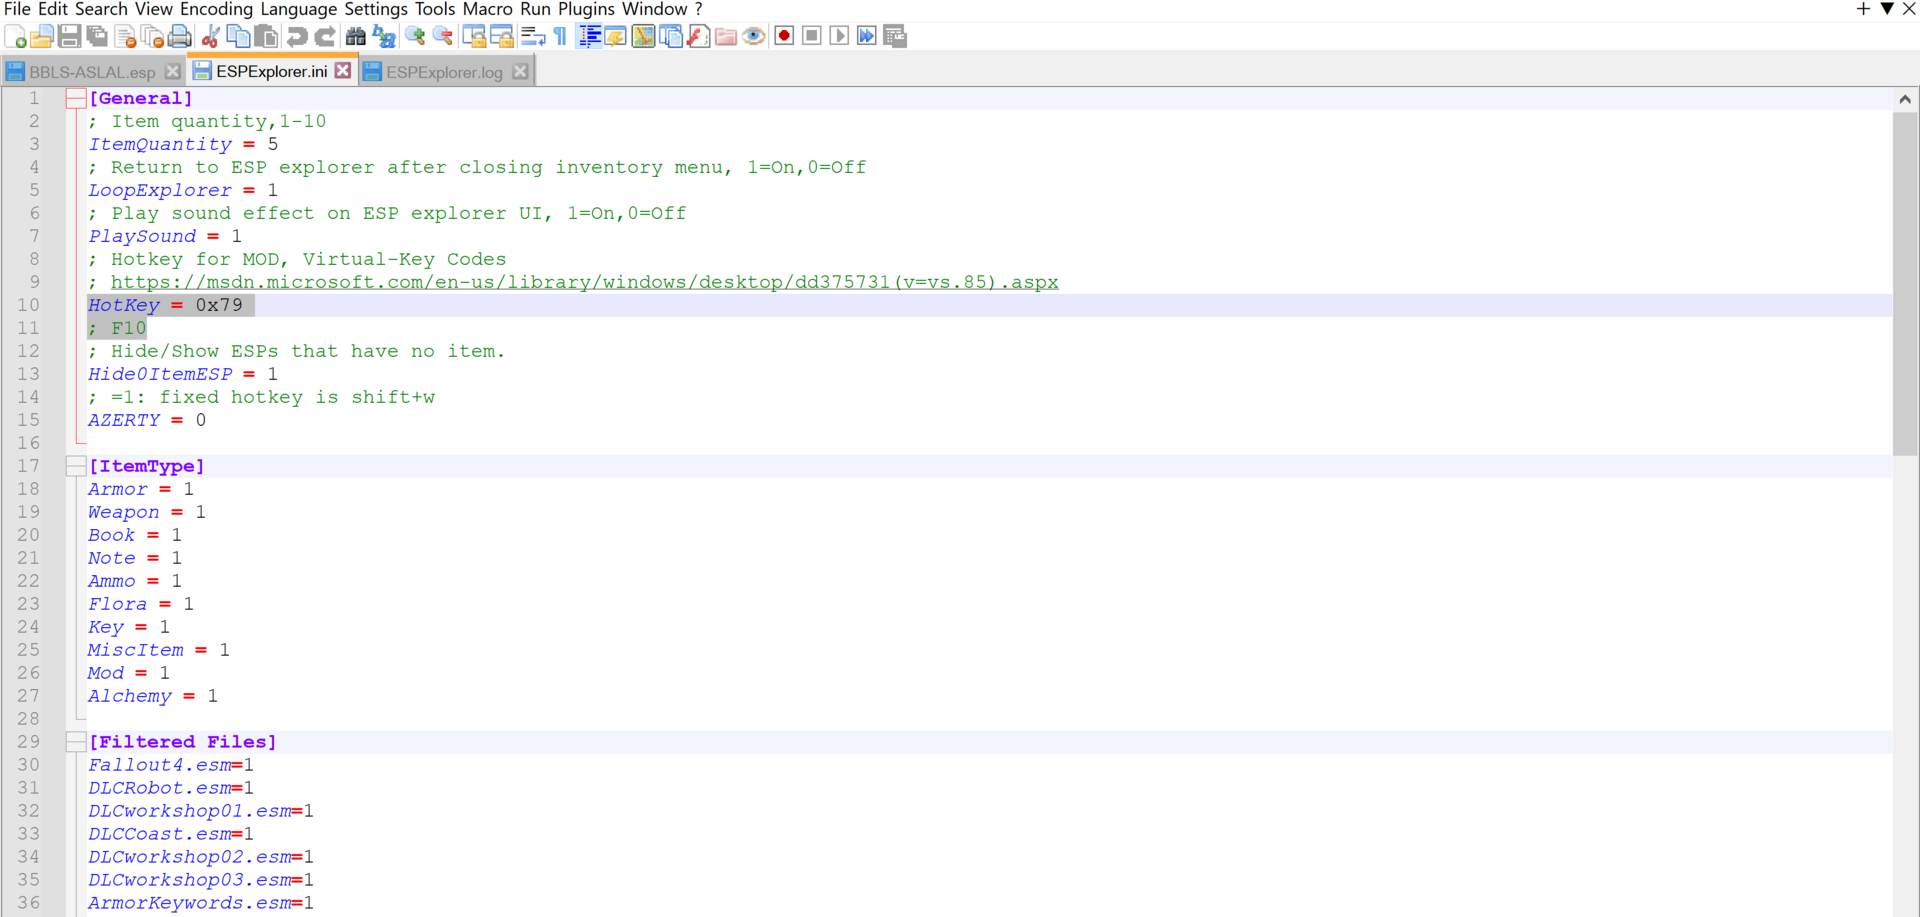Print the document using the printer icon
Image resolution: width=1920 pixels, height=917 pixels.
[180, 37]
